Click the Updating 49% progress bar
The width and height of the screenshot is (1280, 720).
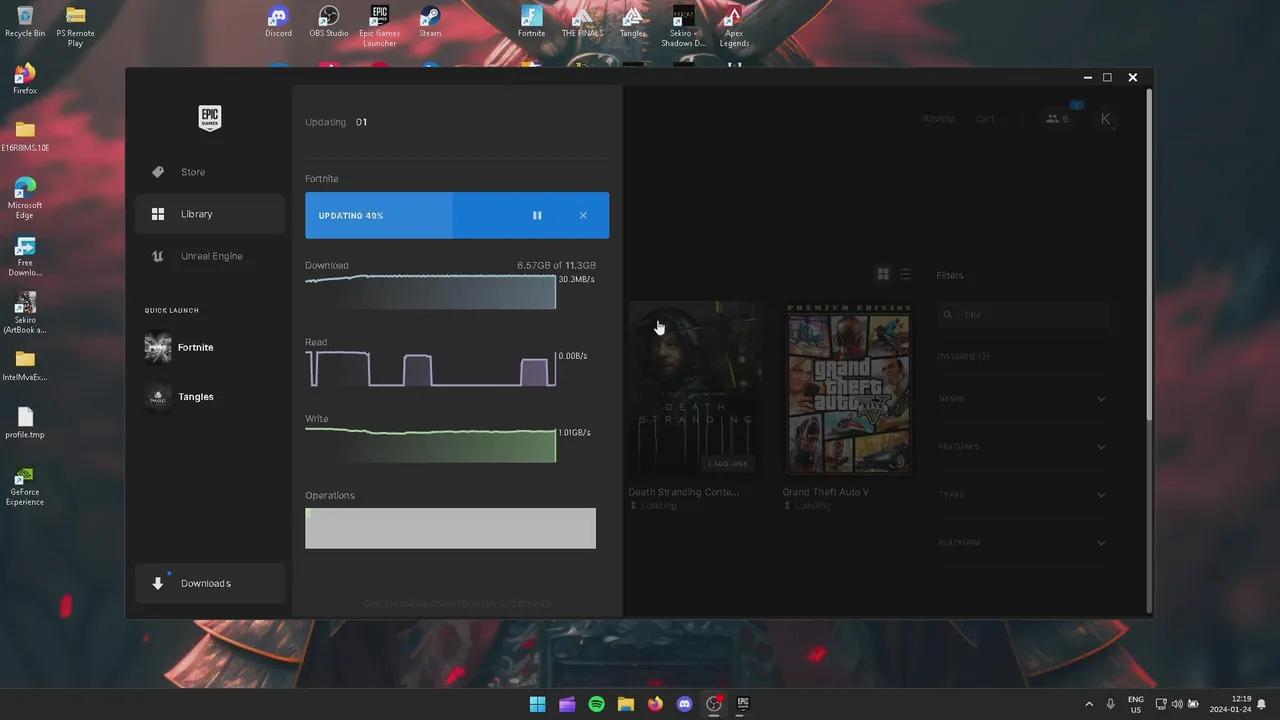[379, 215]
